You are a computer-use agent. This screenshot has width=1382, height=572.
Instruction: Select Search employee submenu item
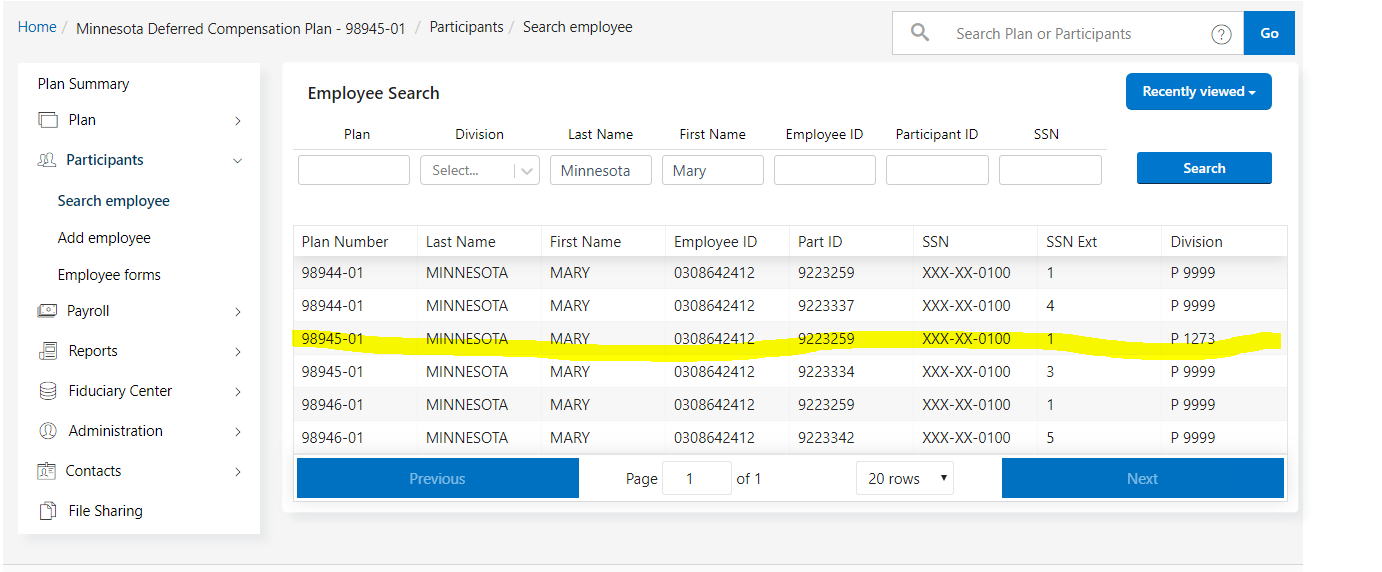click(x=114, y=201)
